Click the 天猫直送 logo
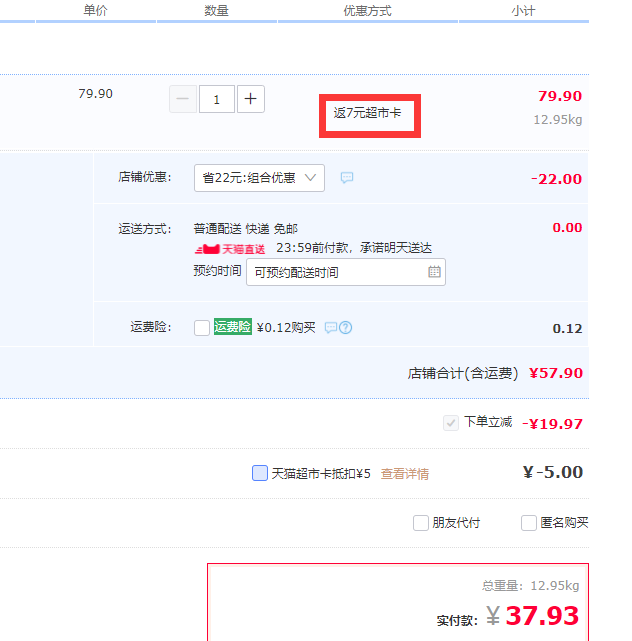The image size is (632, 641). click(231, 248)
